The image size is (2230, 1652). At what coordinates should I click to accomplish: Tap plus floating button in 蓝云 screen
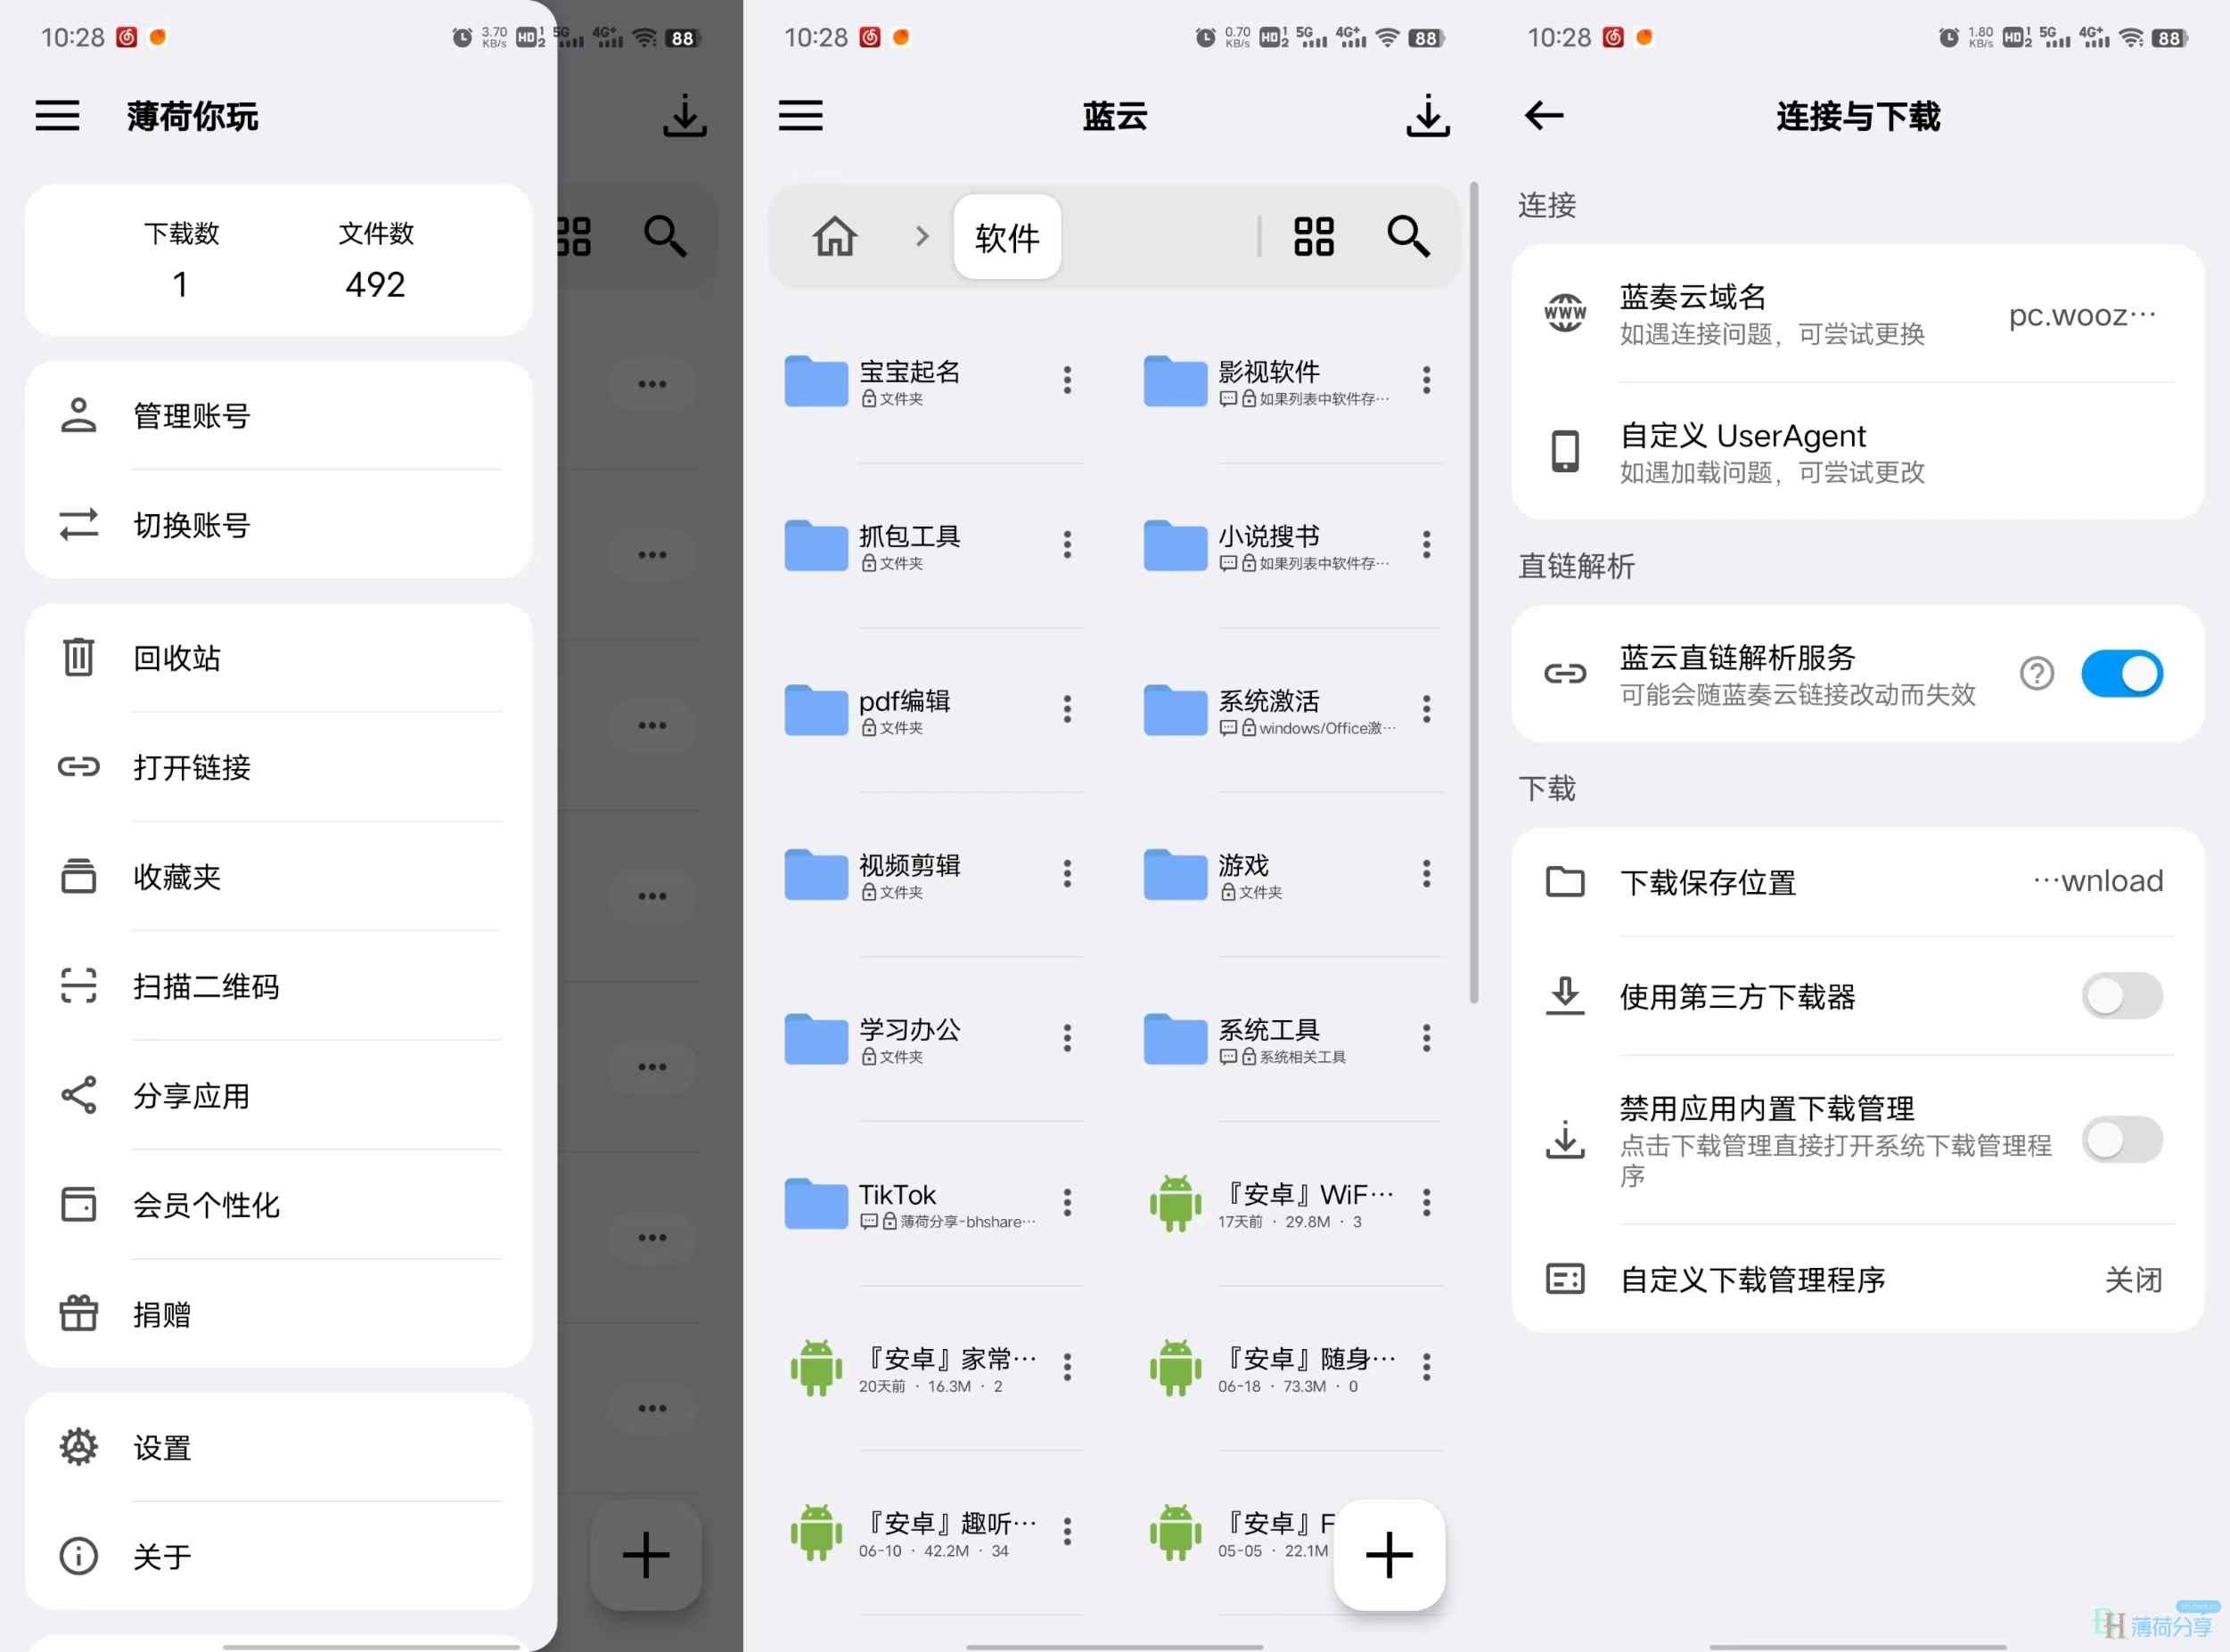[x=1389, y=1554]
